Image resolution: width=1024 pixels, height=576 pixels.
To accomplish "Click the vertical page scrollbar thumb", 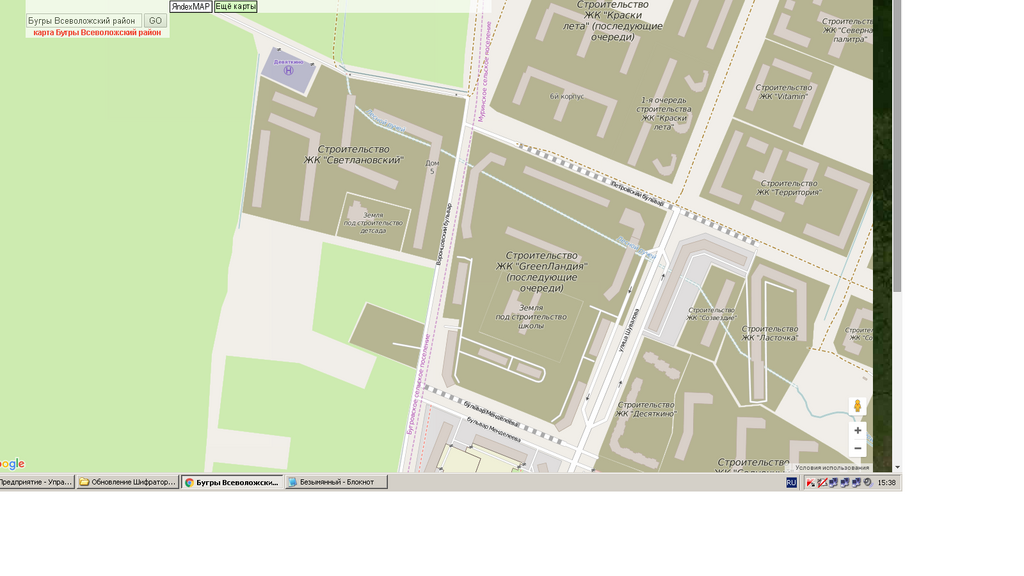I will click(x=897, y=146).
